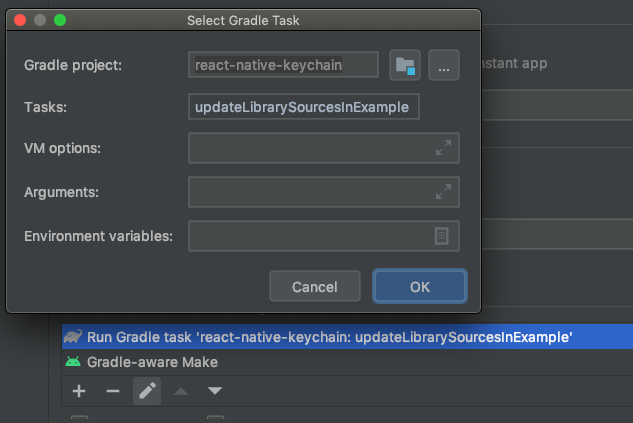Move the selected task down
633x423 pixels.
[215, 390]
